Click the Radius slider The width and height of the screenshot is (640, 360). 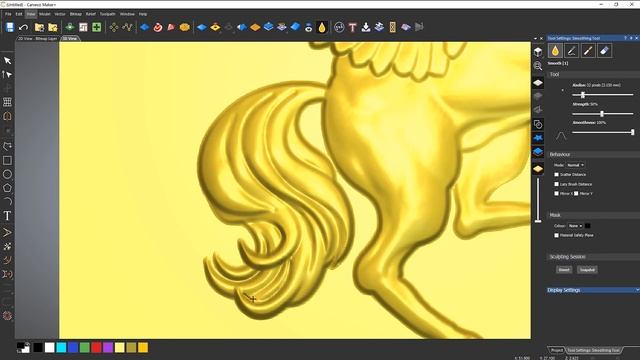pos(602,95)
